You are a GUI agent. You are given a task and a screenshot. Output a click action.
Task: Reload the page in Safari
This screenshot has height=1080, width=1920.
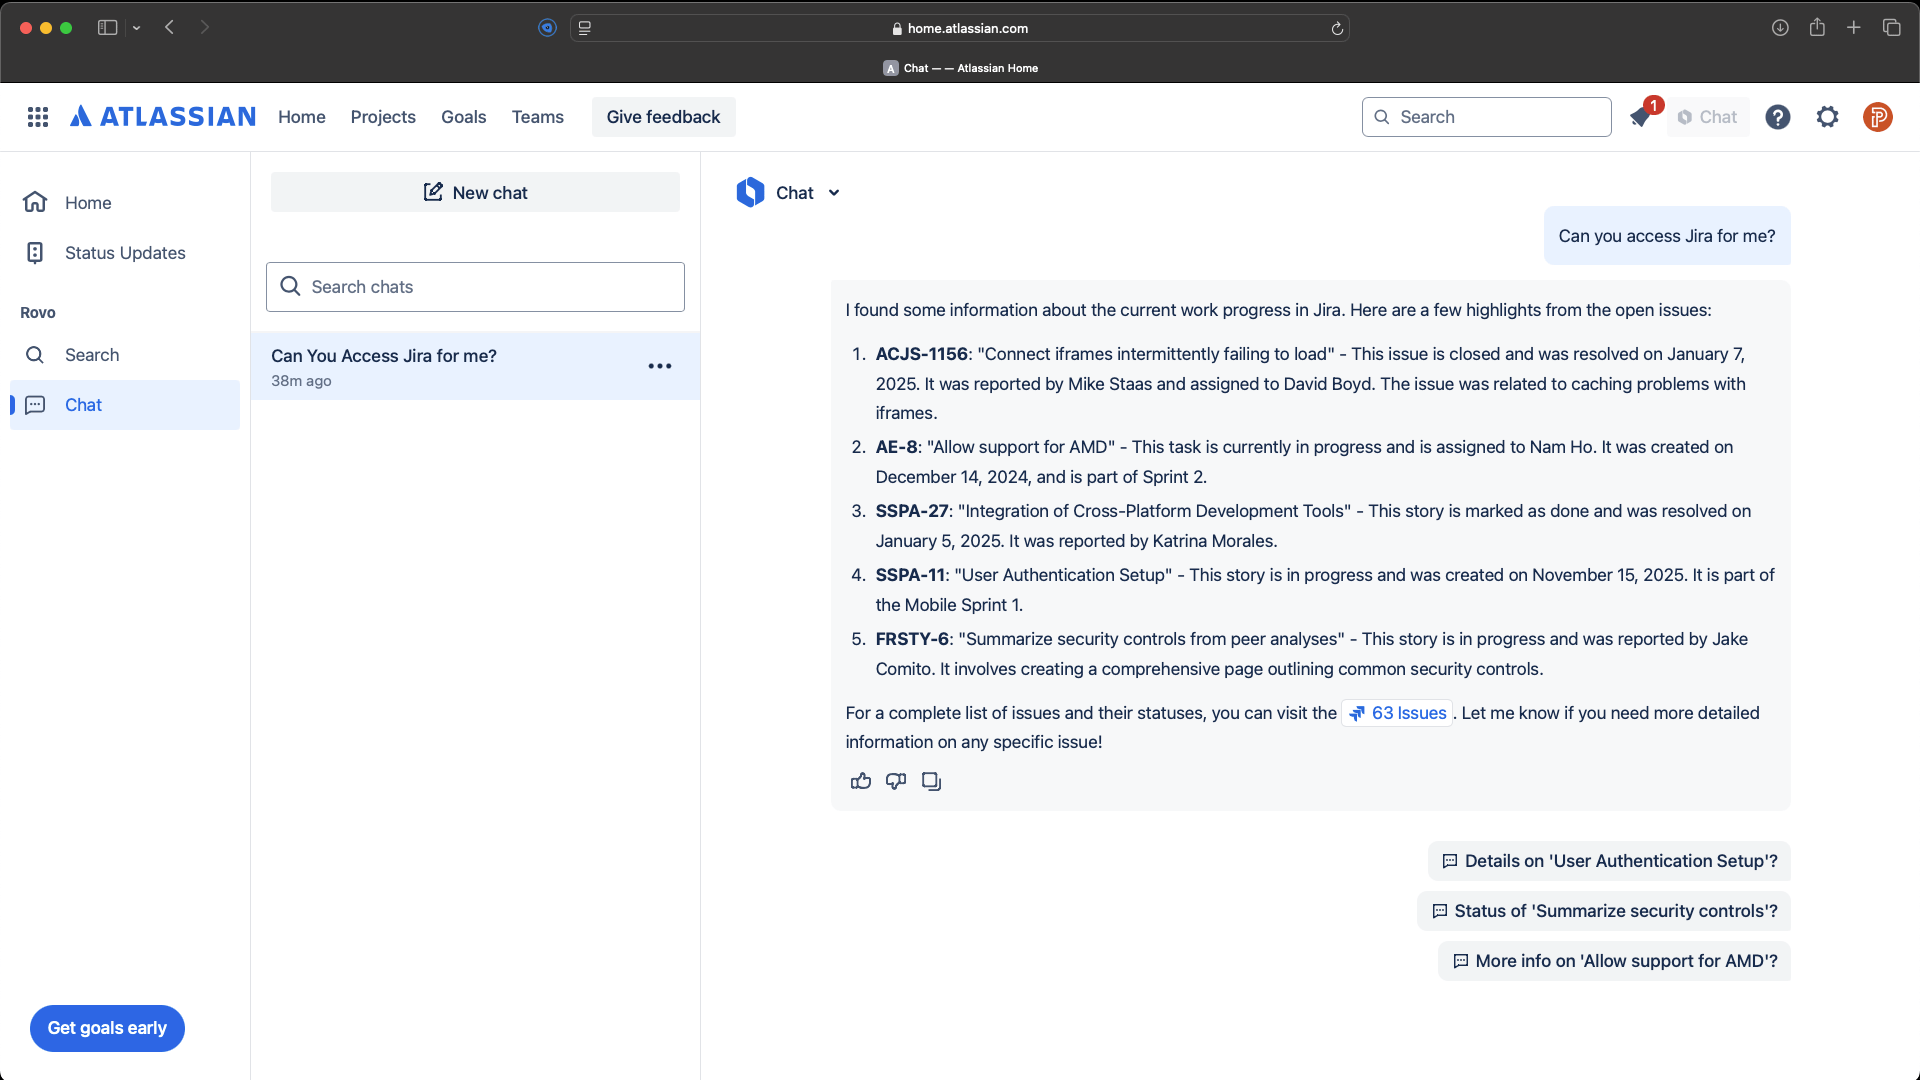click(1337, 28)
